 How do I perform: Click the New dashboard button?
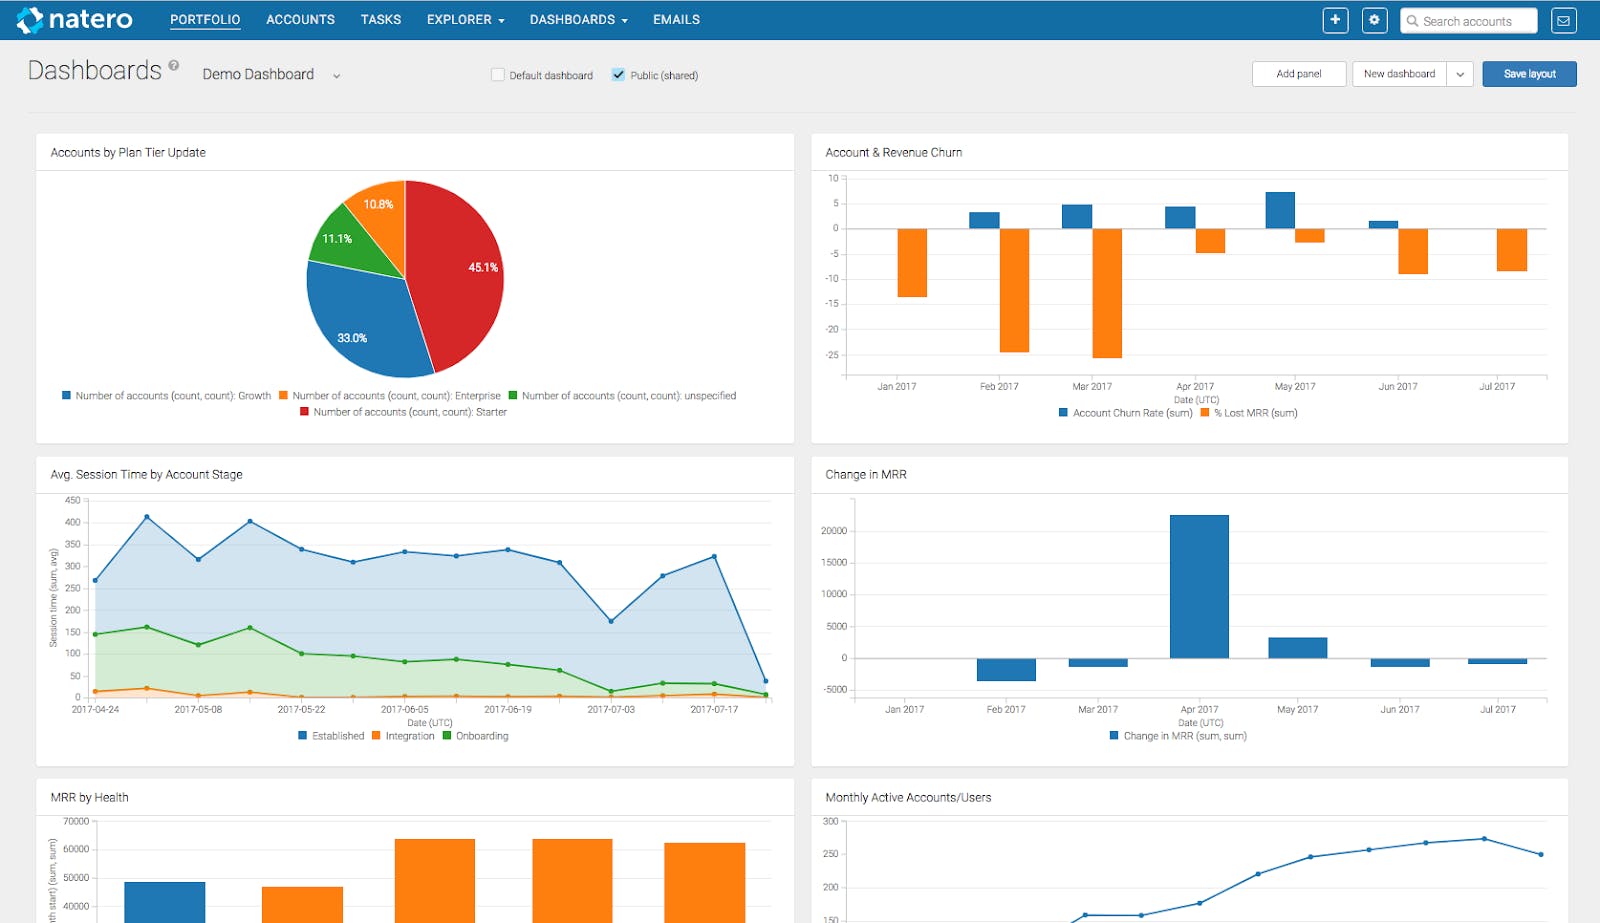[x=1399, y=74]
